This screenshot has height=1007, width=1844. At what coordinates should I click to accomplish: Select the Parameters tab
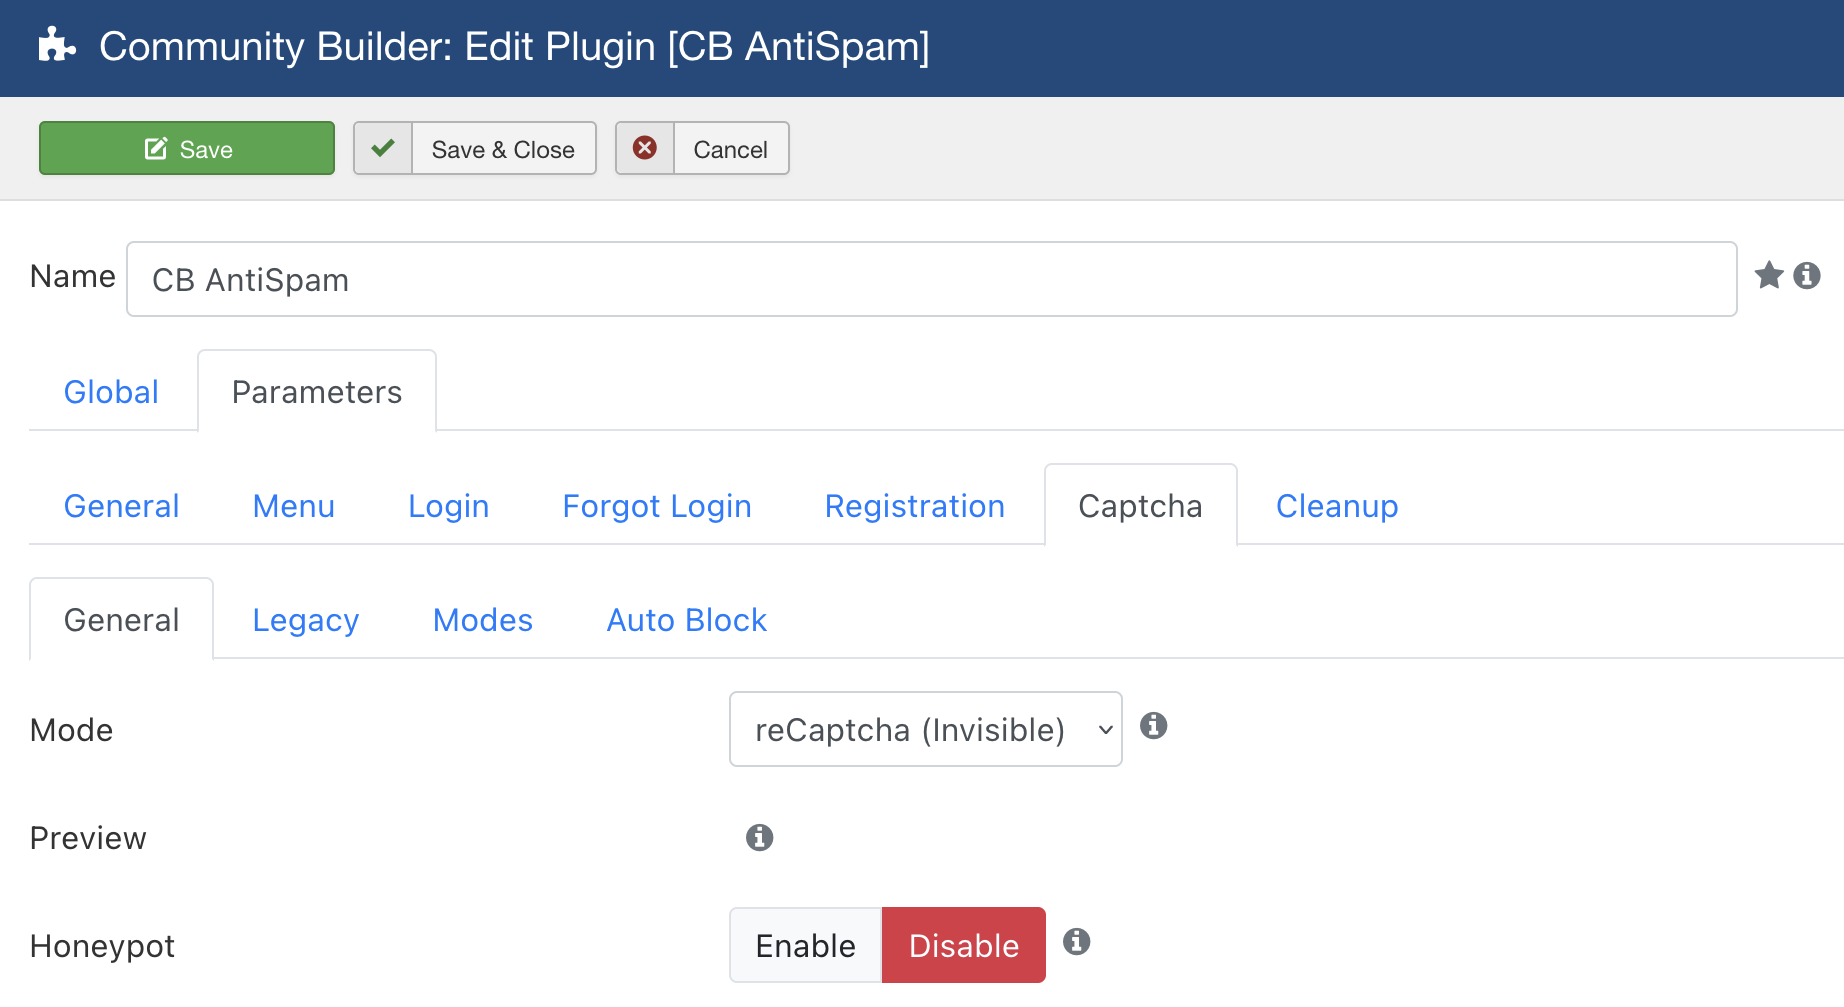[317, 392]
